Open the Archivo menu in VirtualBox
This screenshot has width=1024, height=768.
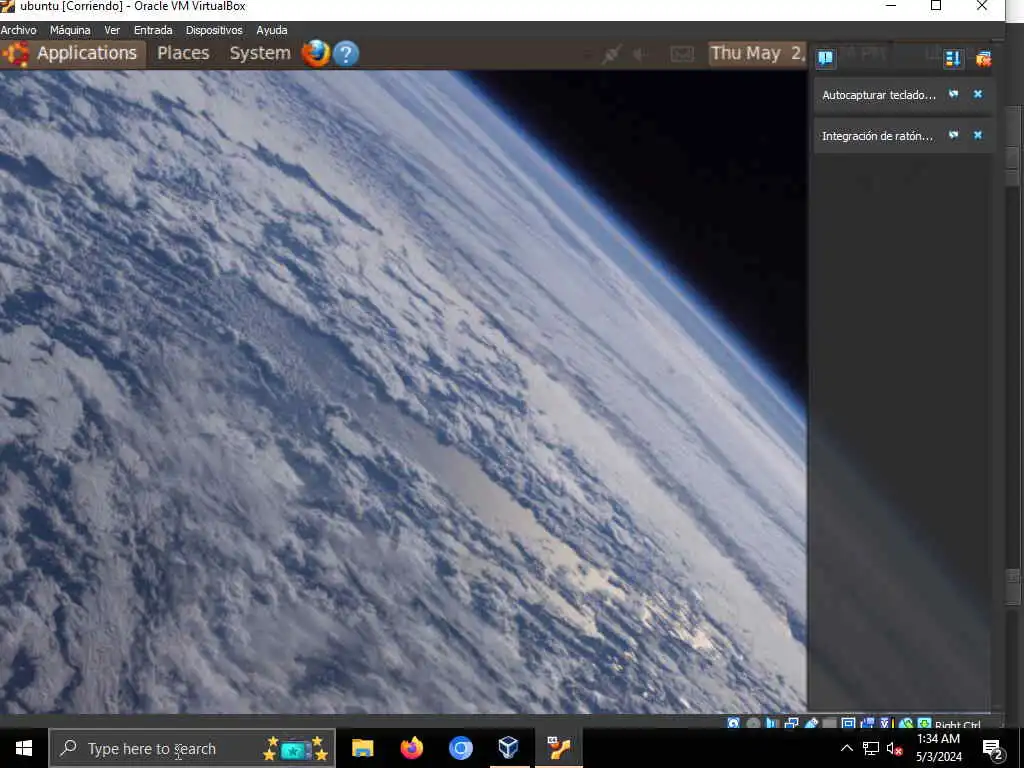(18, 30)
